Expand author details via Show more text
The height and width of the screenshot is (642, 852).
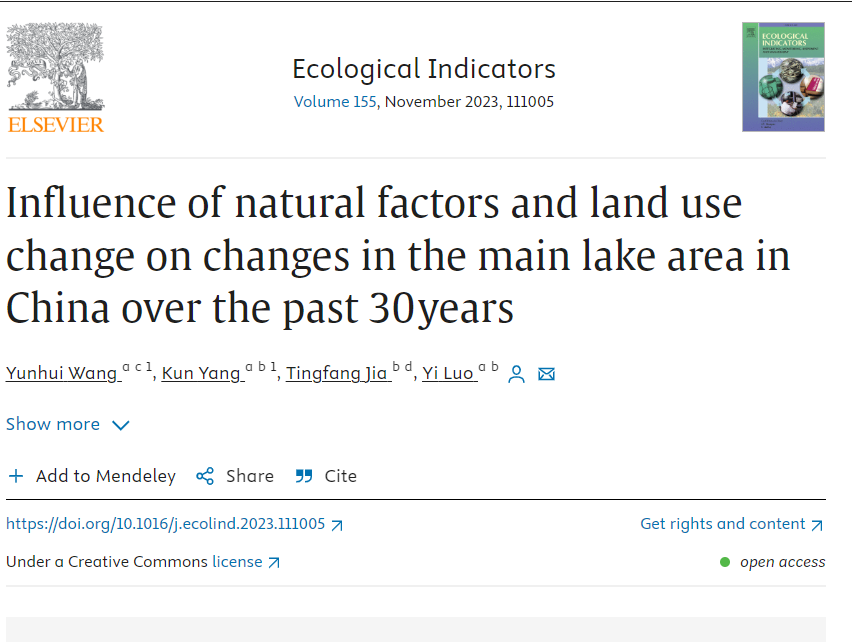(53, 424)
